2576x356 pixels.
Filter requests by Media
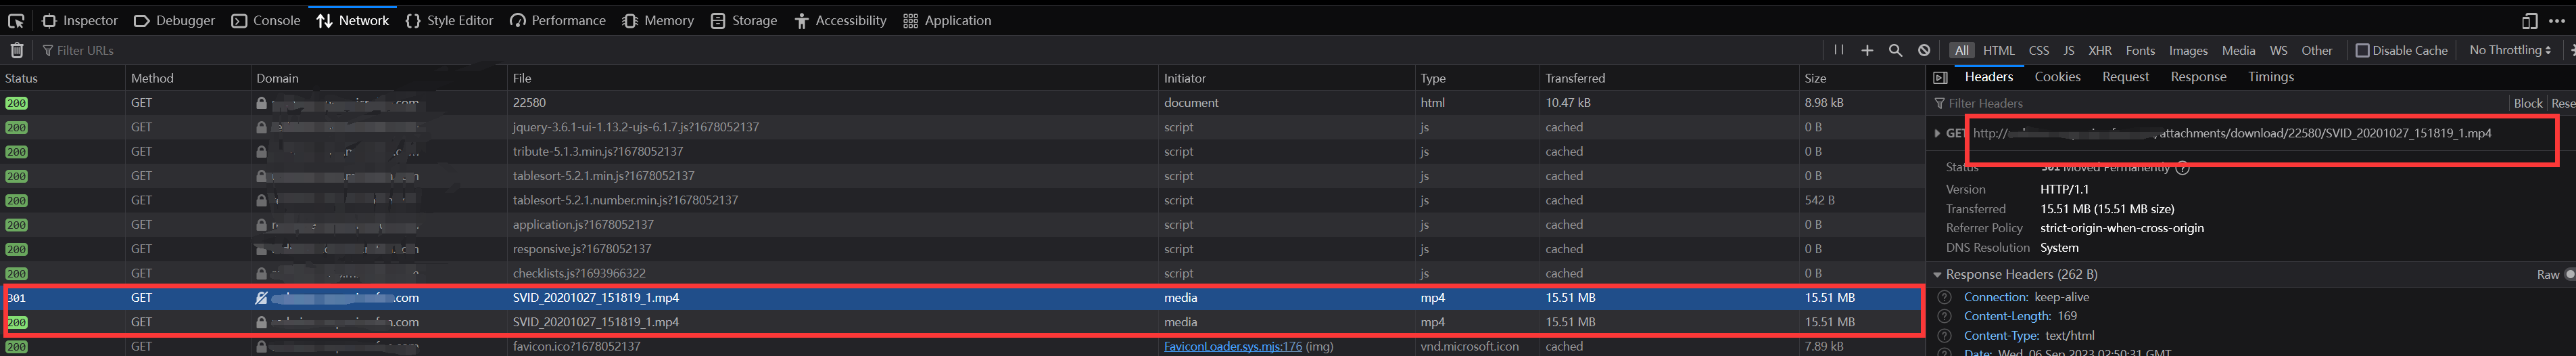click(x=2238, y=50)
